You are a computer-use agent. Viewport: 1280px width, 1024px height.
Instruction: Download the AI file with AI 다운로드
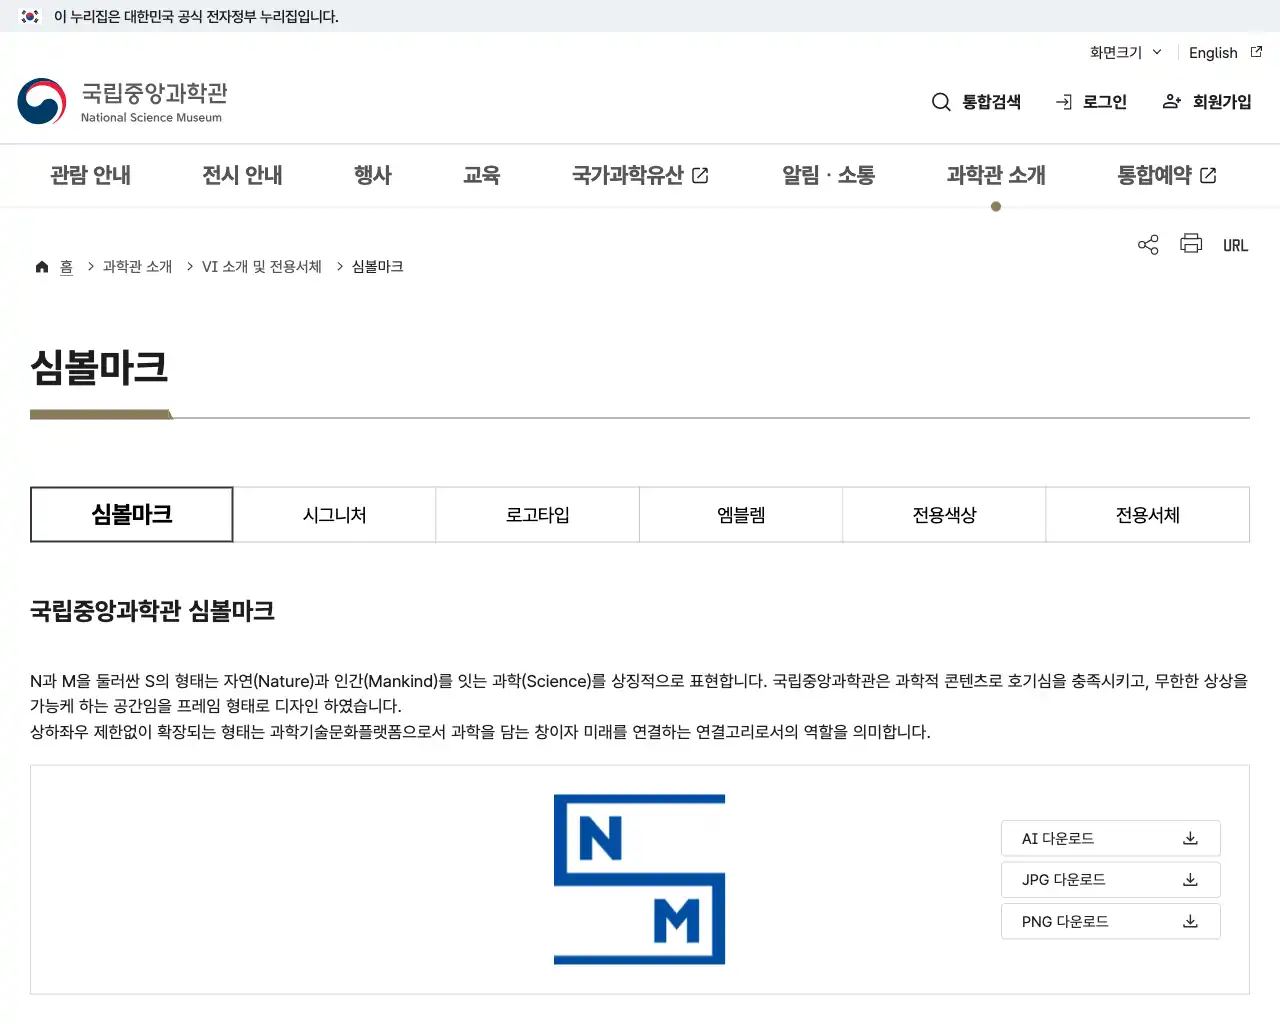pyautogui.click(x=1110, y=838)
